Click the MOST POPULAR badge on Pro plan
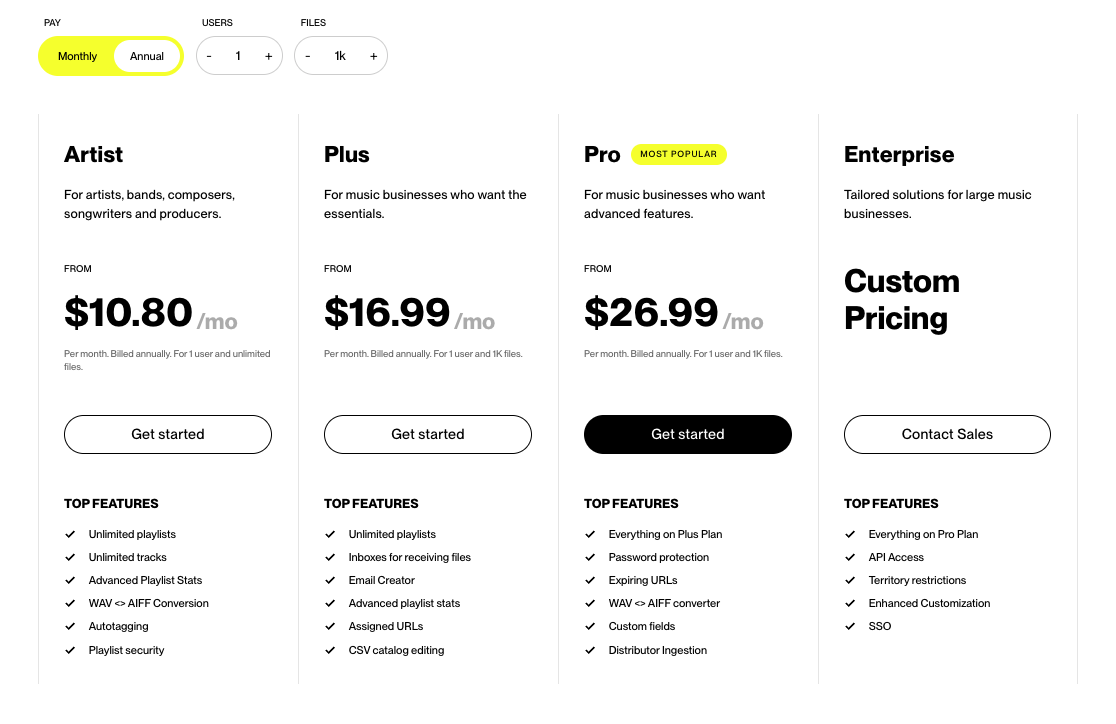Image resolution: width=1116 pixels, height=724 pixels. point(679,154)
